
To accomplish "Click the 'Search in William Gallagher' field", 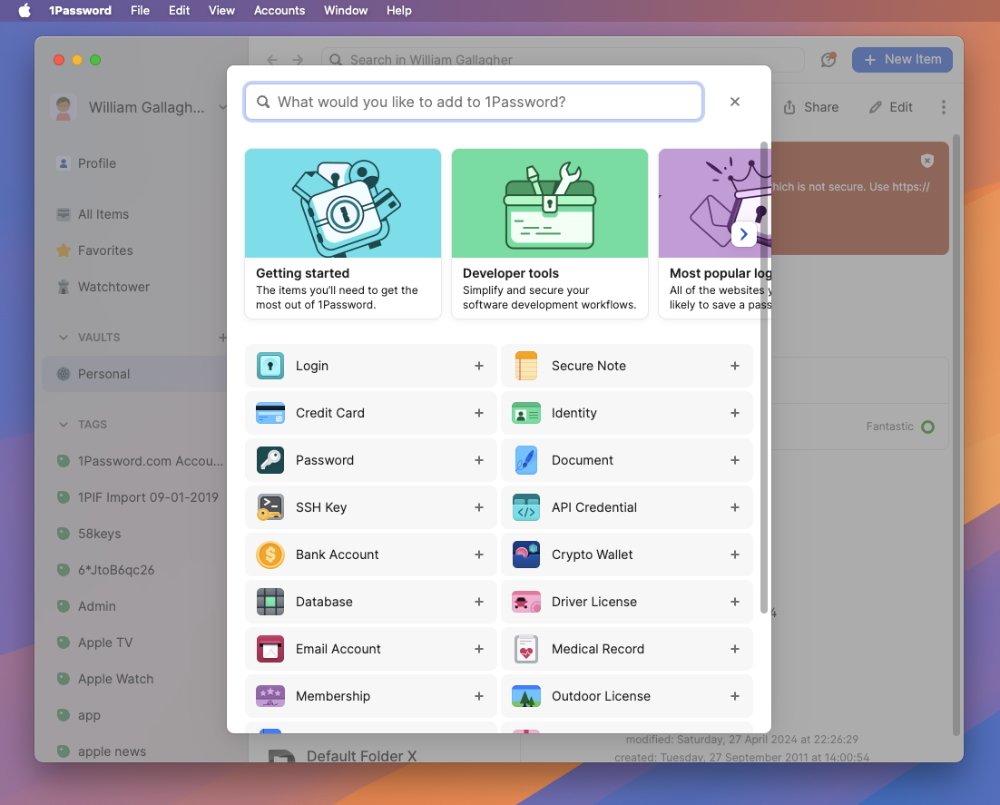I will [x=562, y=59].
